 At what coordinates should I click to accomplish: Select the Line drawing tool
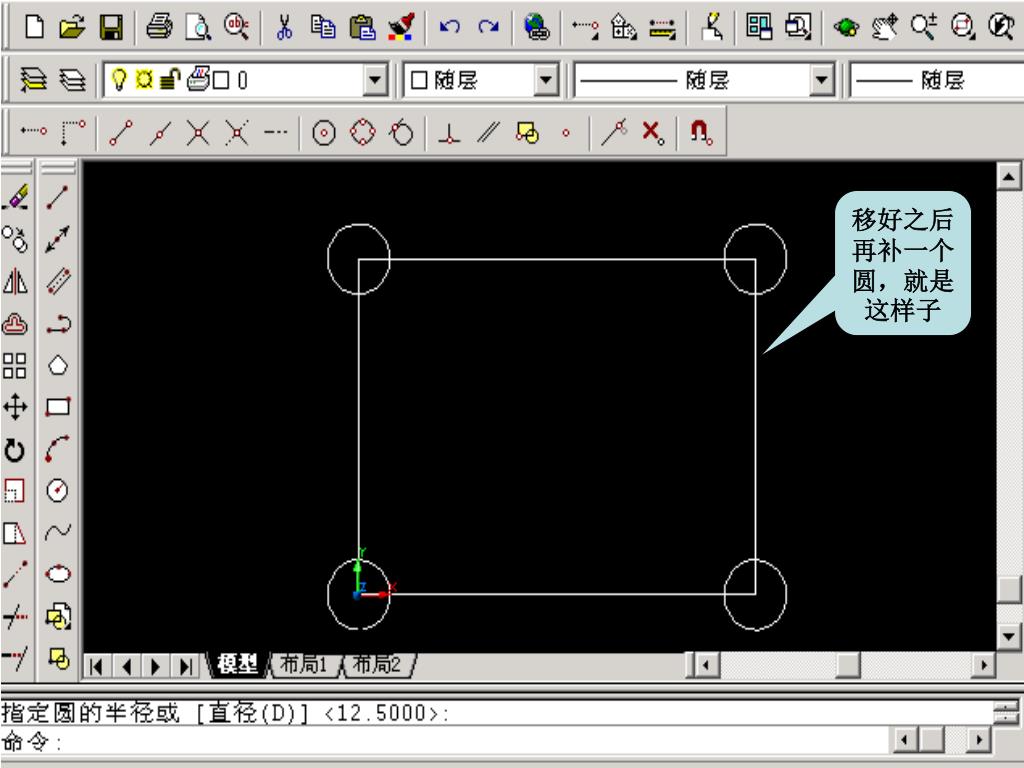[x=57, y=197]
